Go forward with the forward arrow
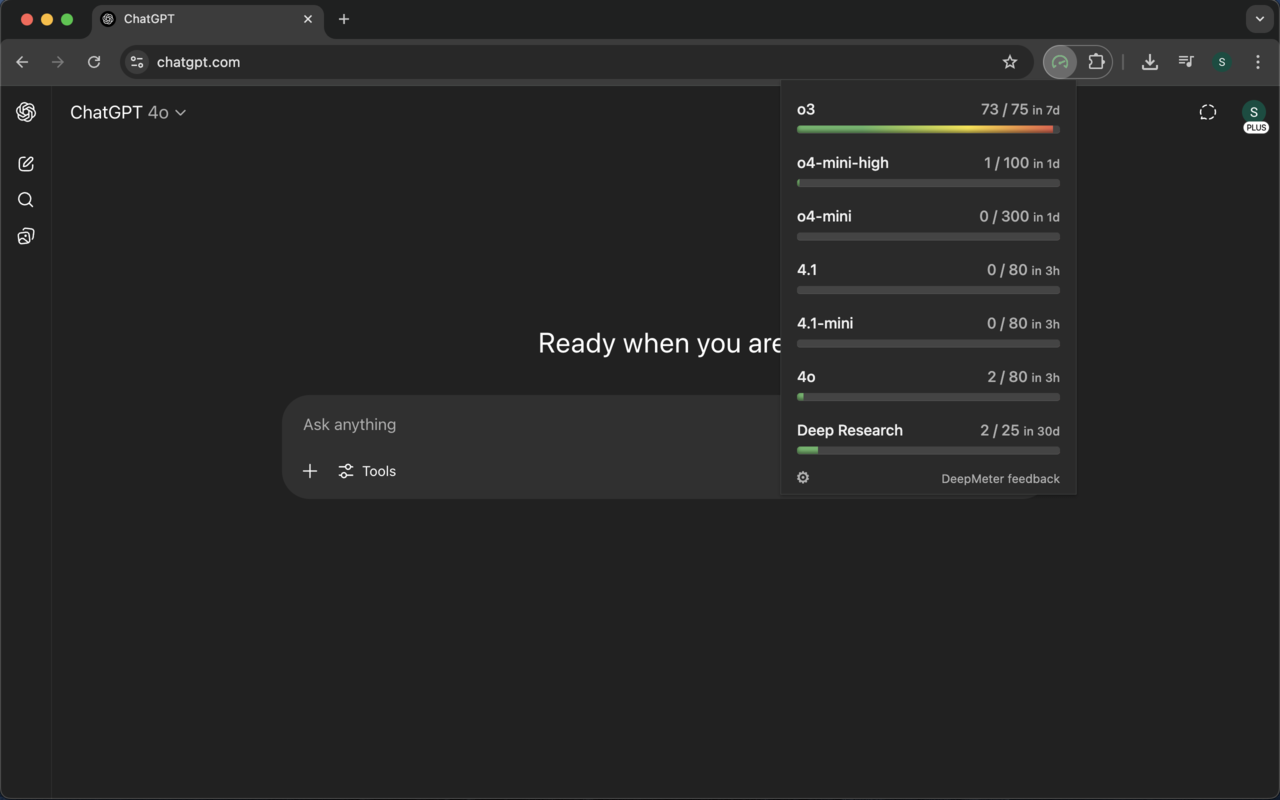 point(58,62)
